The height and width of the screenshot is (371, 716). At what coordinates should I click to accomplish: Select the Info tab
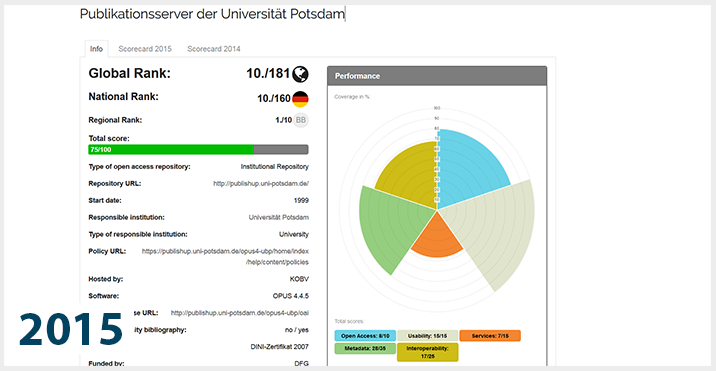(96, 49)
